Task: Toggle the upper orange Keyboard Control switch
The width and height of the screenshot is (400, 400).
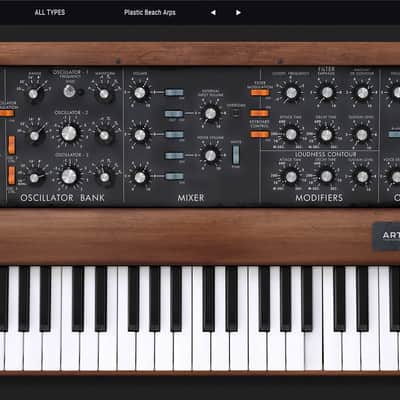Action: pos(259,113)
